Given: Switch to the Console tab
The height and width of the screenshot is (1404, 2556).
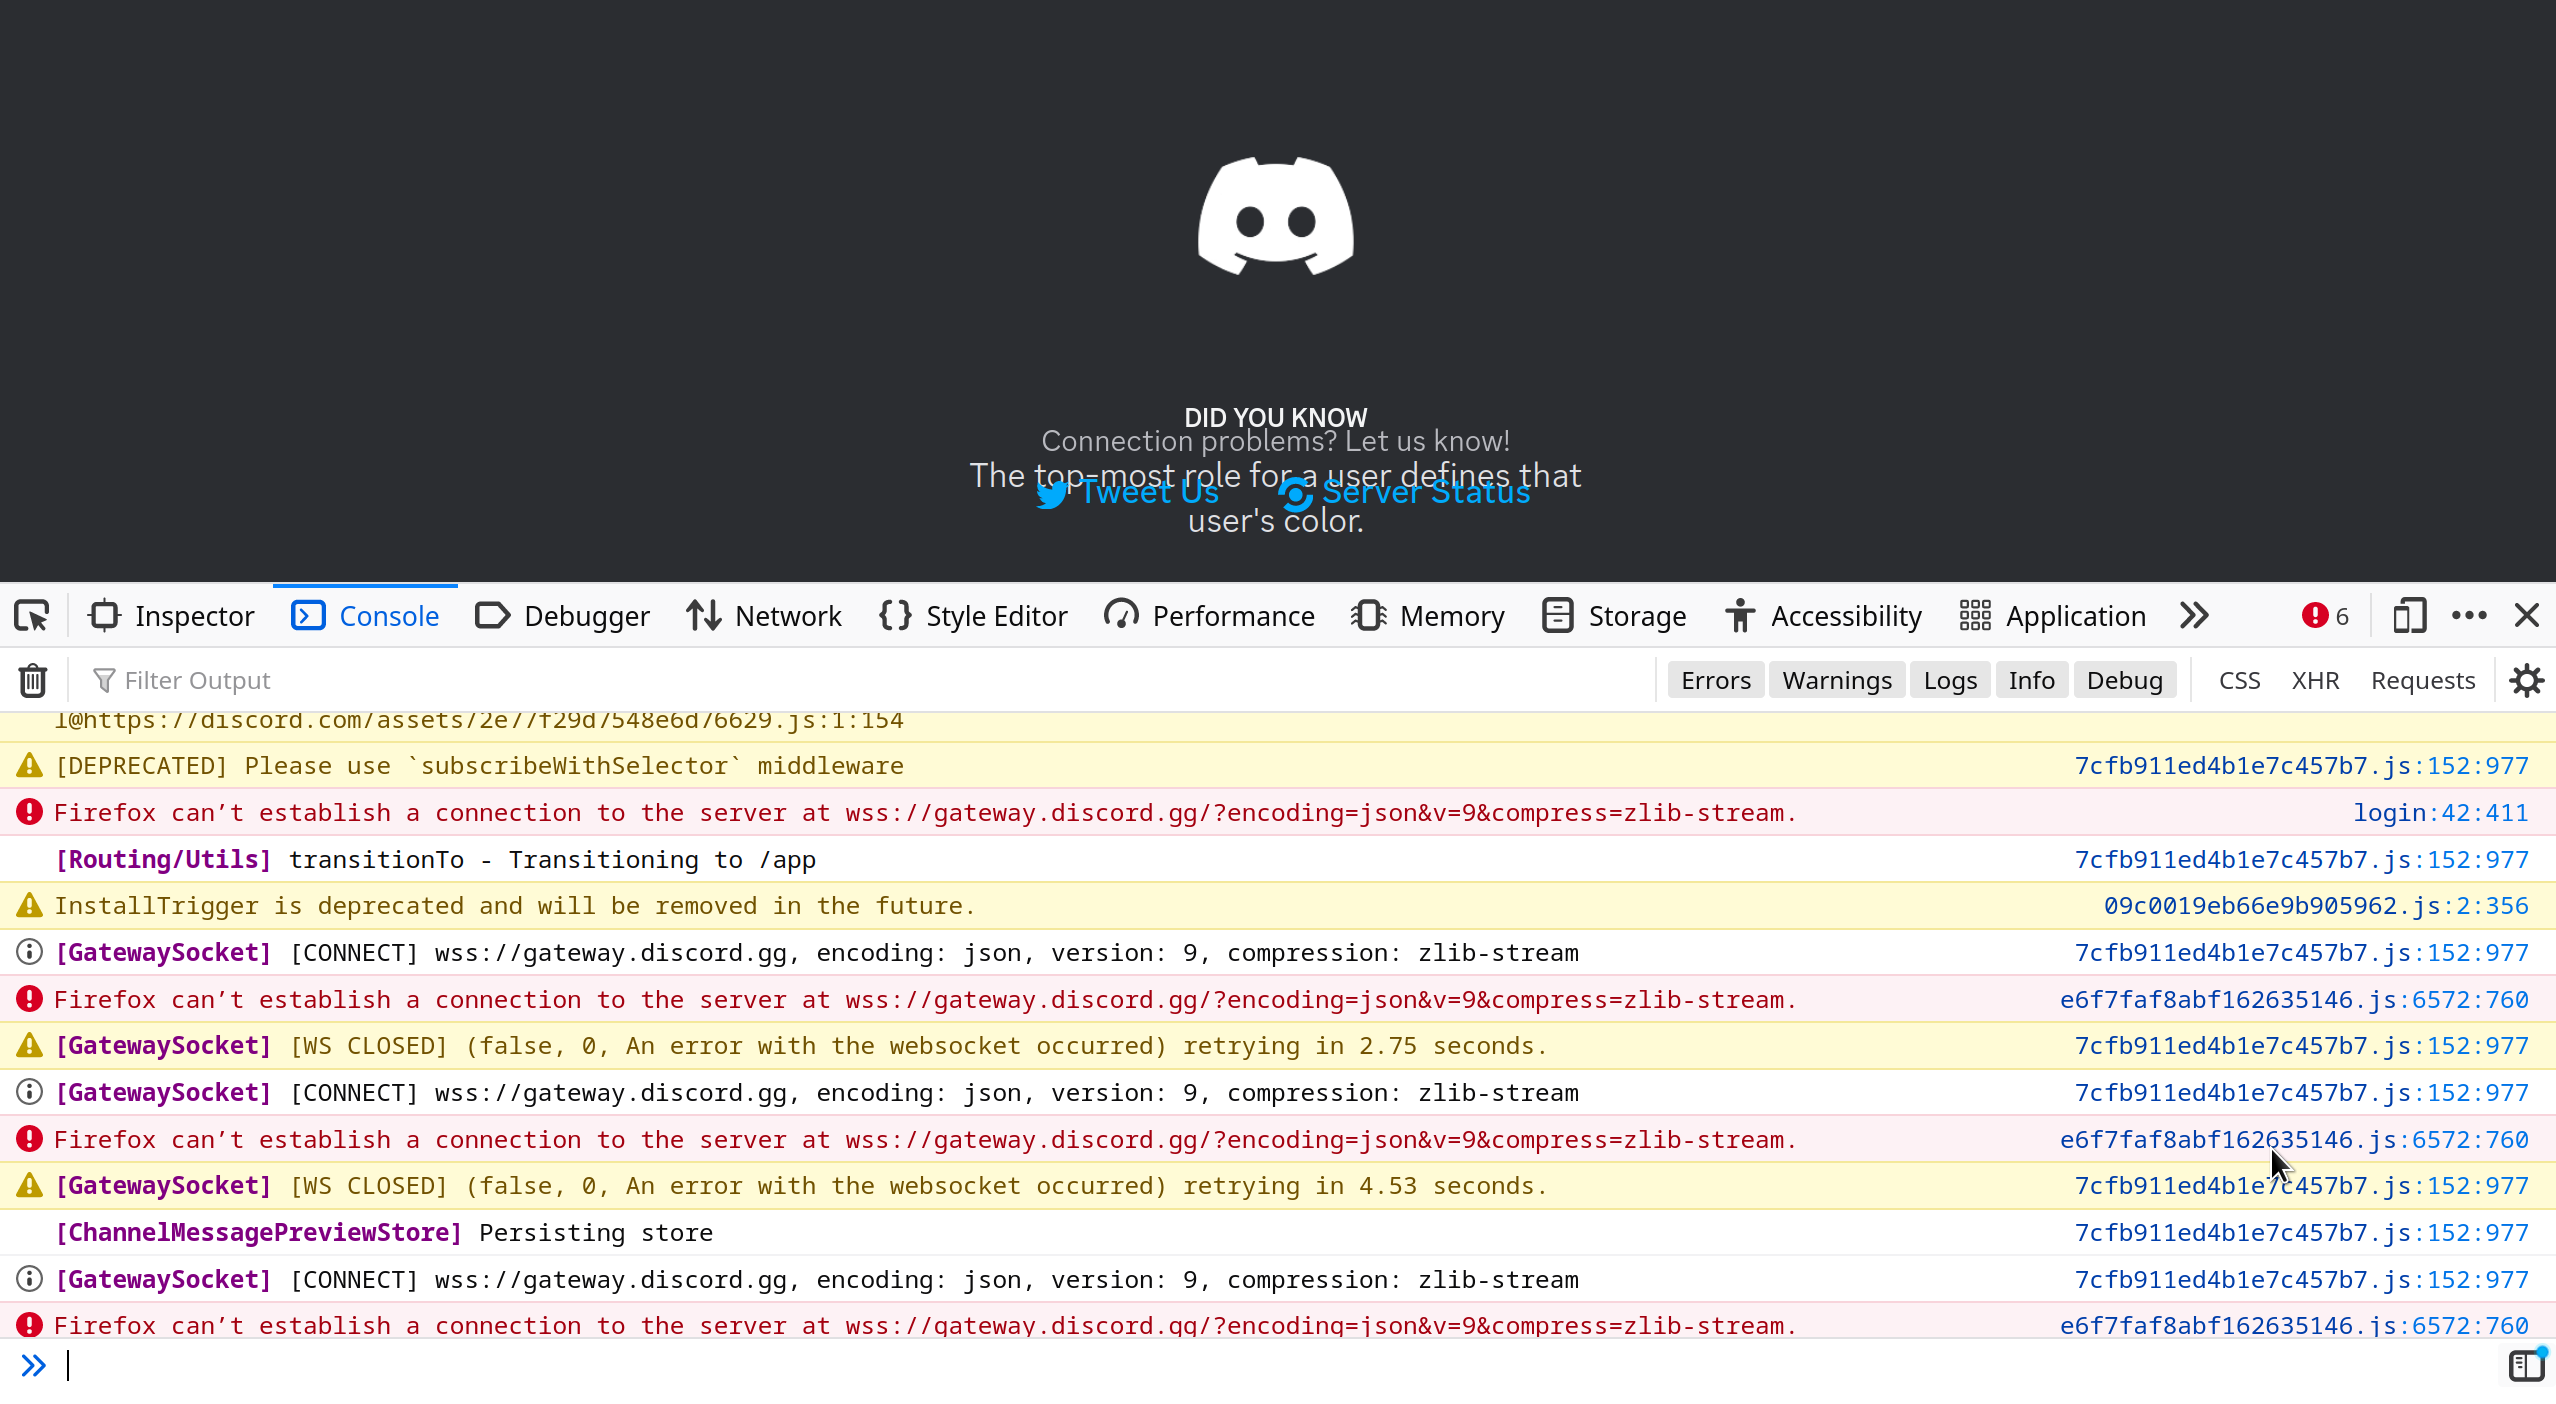Looking at the screenshot, I should [365, 615].
